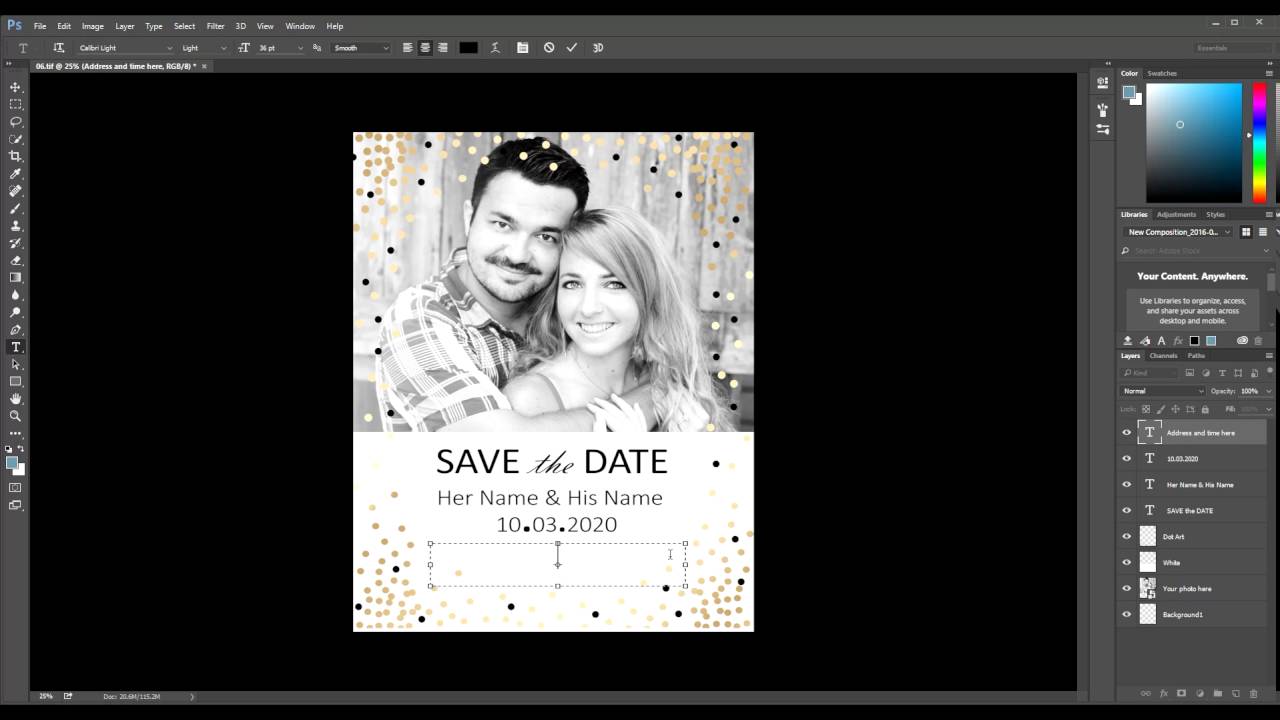Image resolution: width=1280 pixels, height=720 pixels.
Task: Open the library selection dropdown
Action: pos(1179,232)
